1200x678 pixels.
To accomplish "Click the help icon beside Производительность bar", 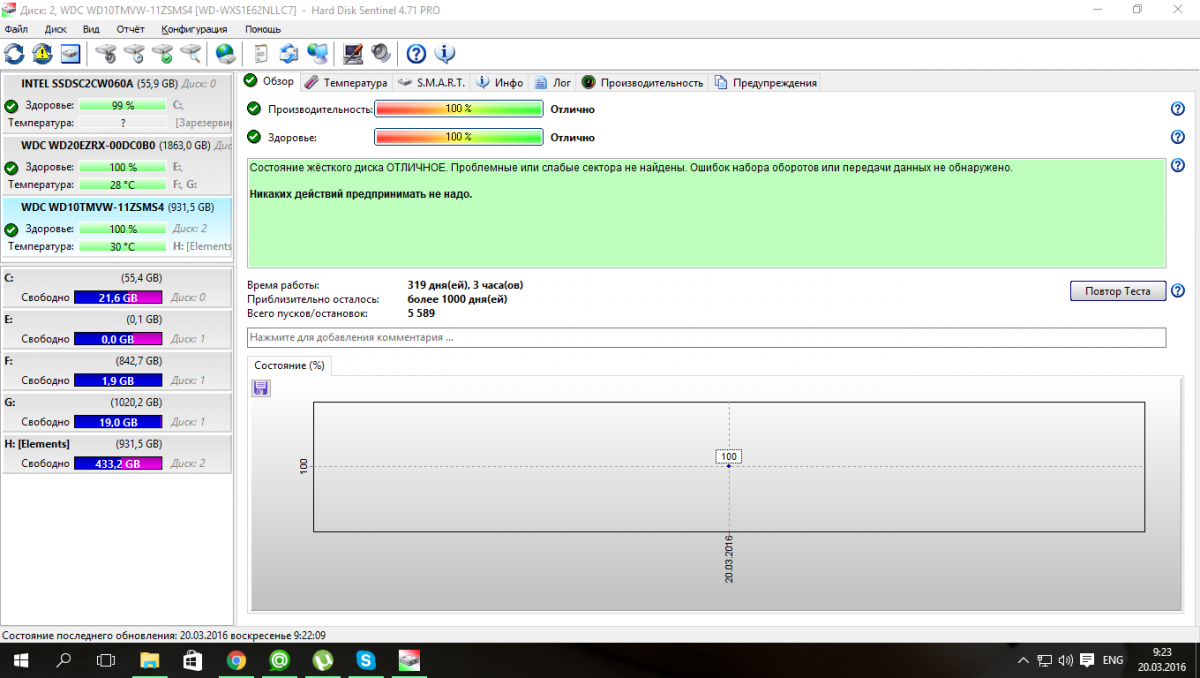I will point(1178,109).
